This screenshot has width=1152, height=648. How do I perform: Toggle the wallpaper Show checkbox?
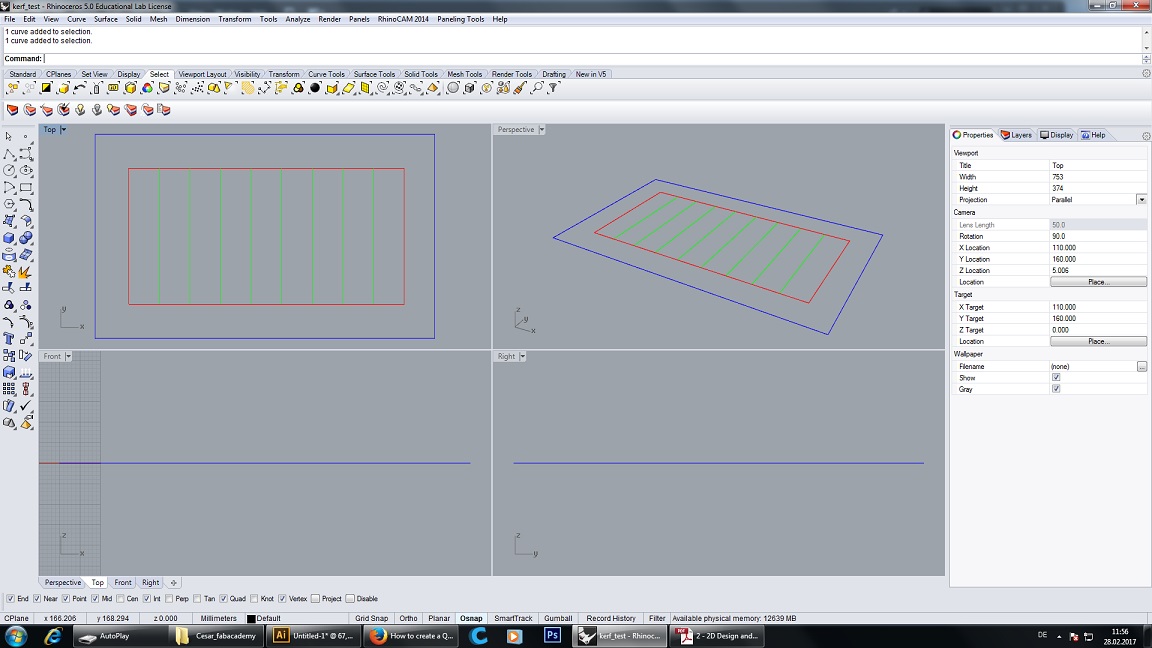pos(1056,378)
